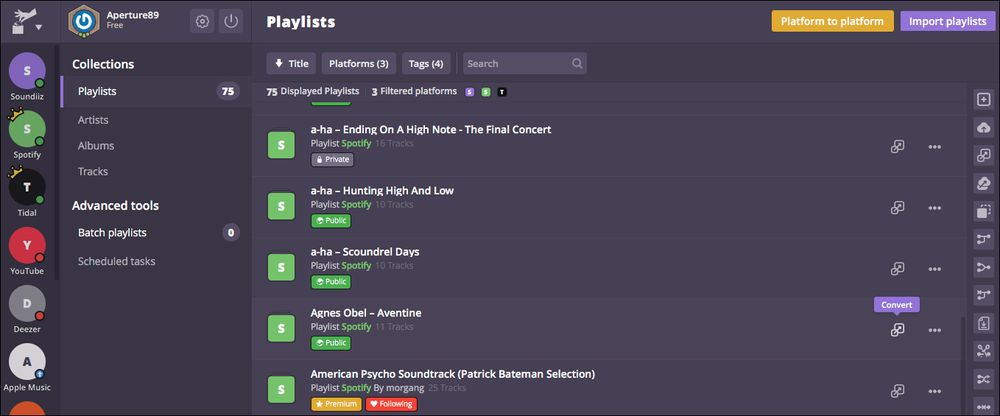The width and height of the screenshot is (1000, 416).
Task: Select Spotify icon of Agnes Obel – Aventine
Action: point(281,328)
